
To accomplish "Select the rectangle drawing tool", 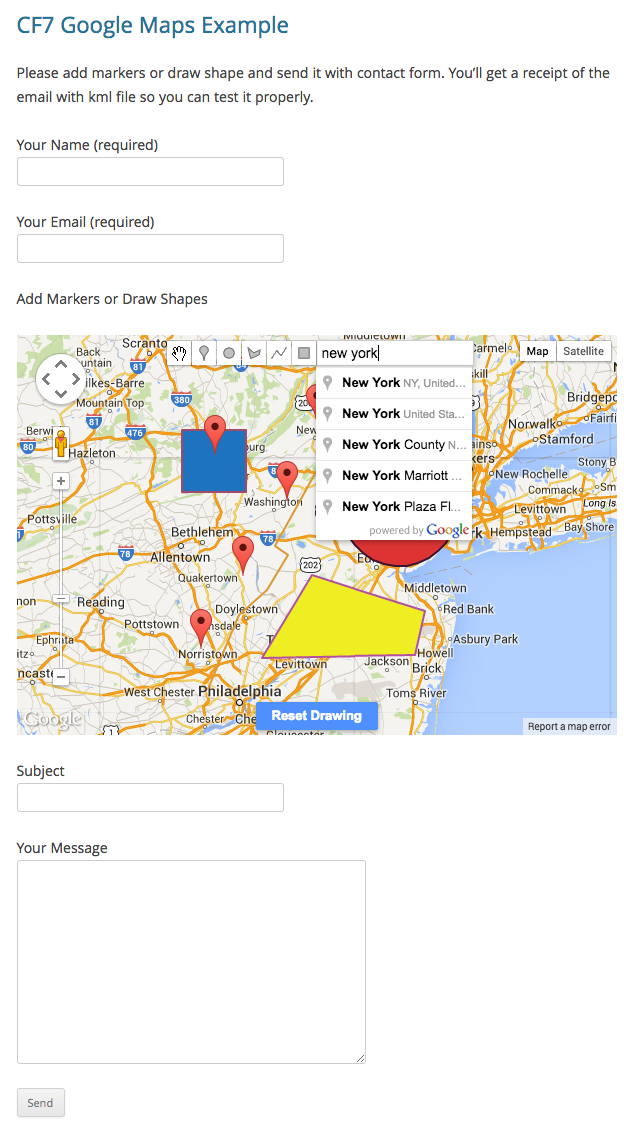I will click(x=304, y=353).
